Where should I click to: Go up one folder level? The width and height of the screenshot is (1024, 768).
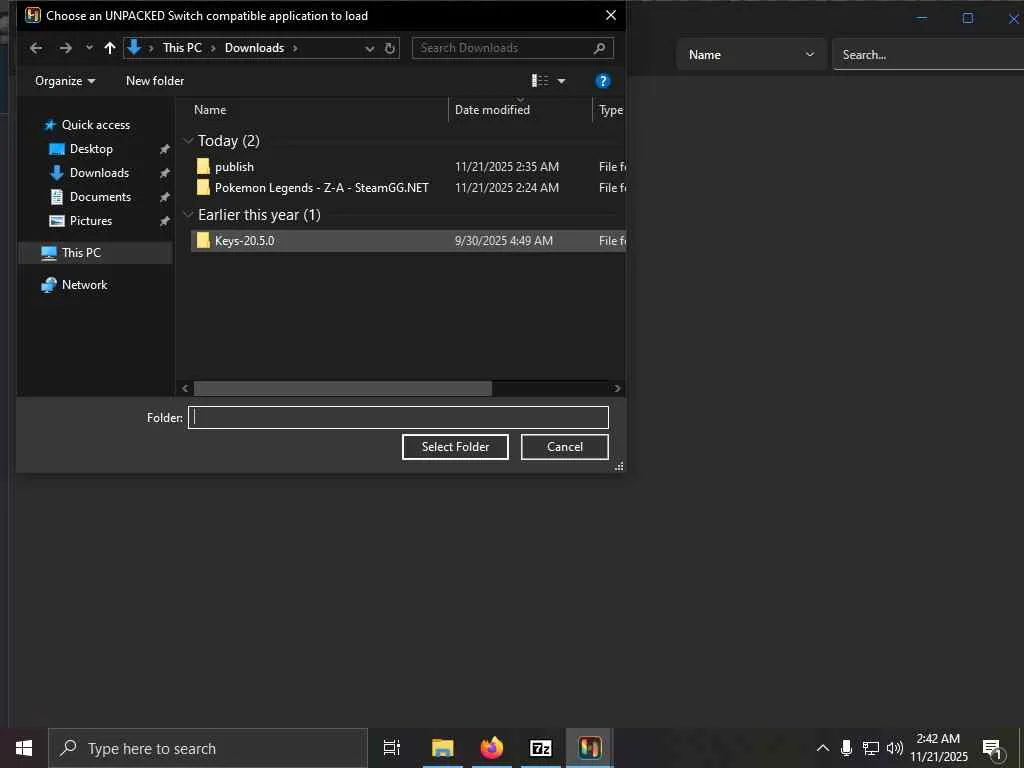point(110,48)
